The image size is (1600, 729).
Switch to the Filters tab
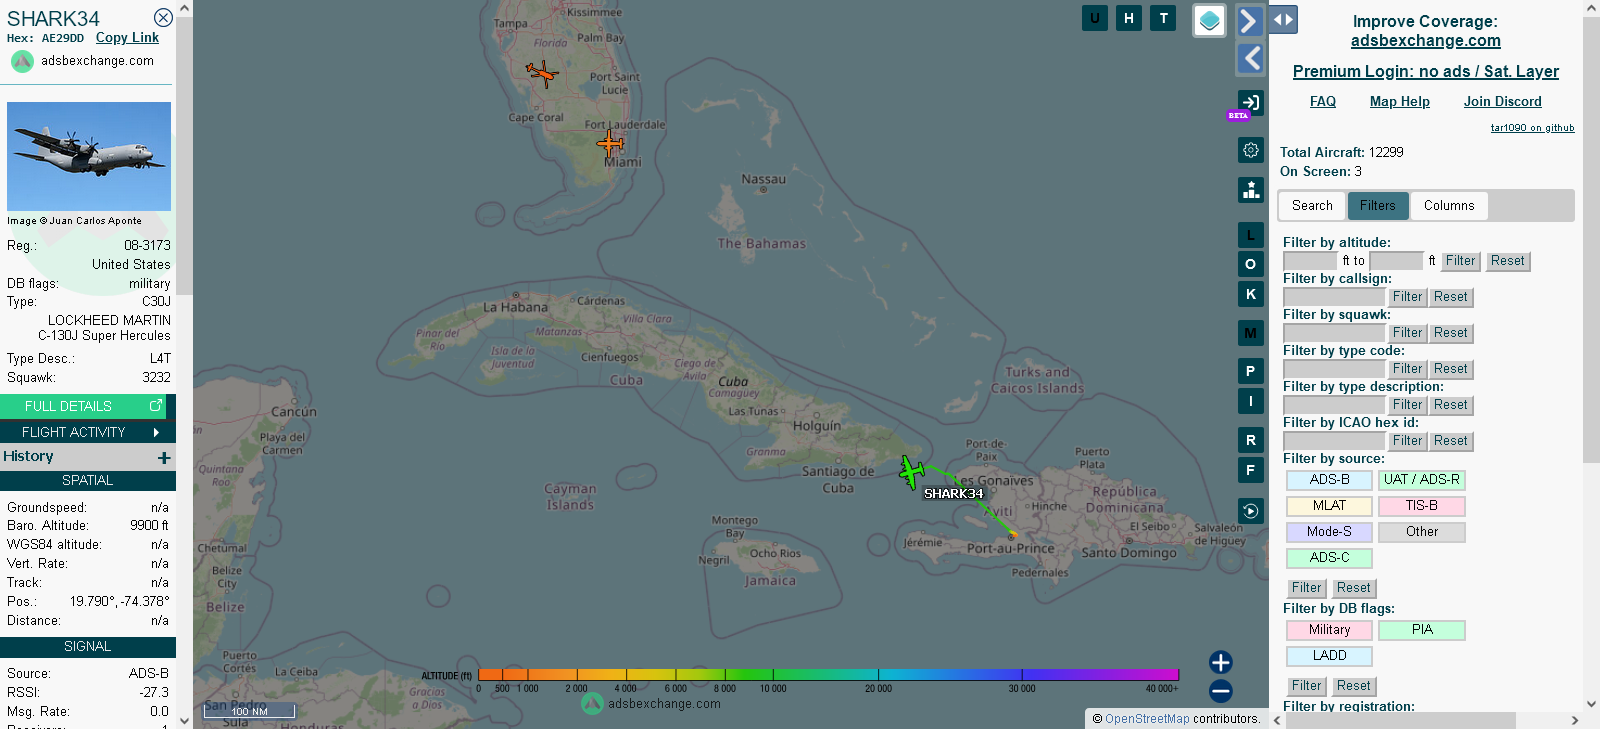coord(1378,206)
